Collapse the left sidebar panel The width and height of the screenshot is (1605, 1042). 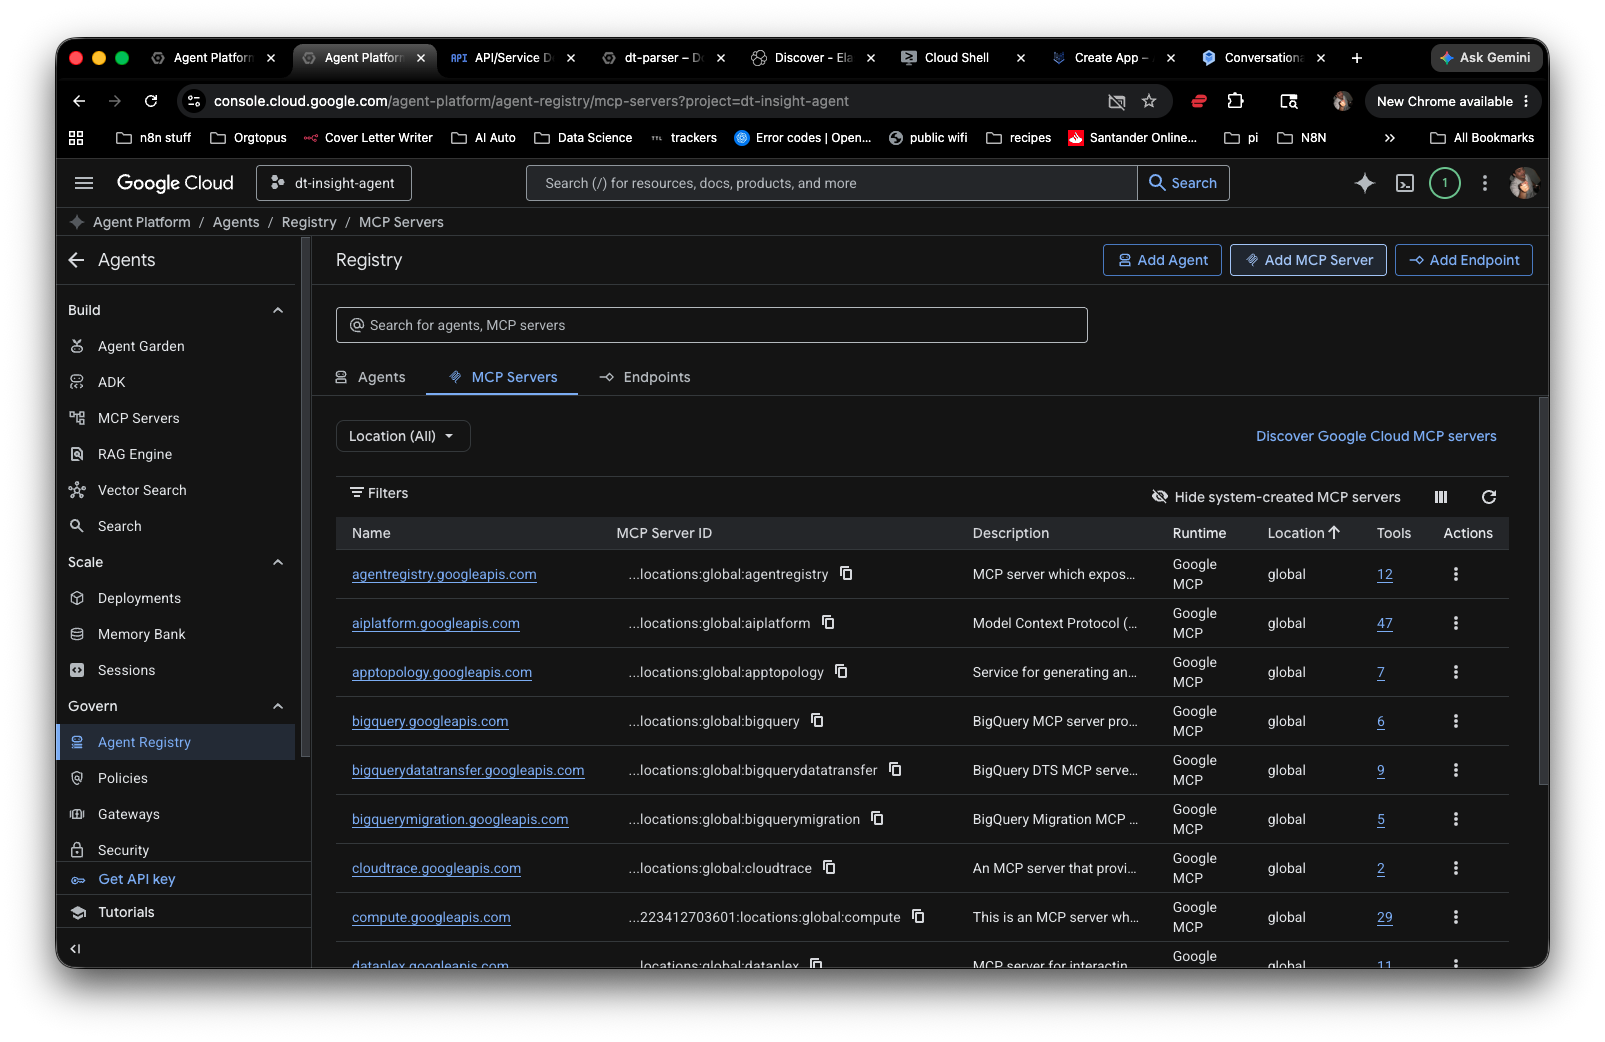76,949
